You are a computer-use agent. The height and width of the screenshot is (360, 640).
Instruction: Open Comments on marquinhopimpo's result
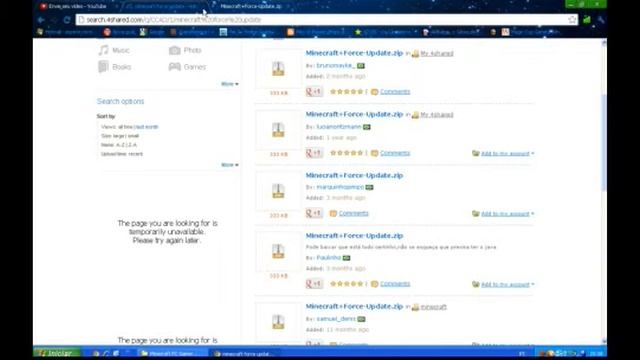[353, 213]
